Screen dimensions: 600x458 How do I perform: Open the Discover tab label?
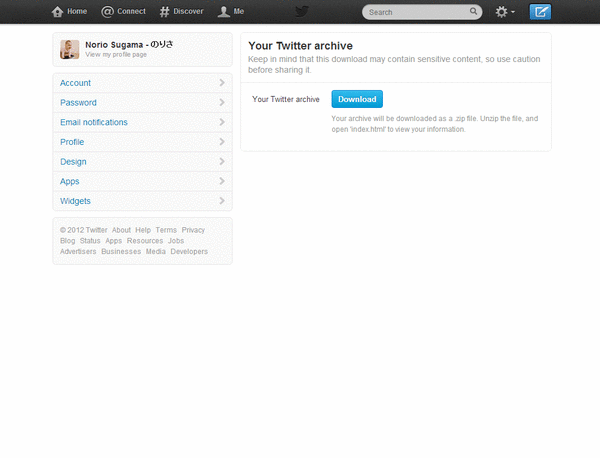click(188, 11)
